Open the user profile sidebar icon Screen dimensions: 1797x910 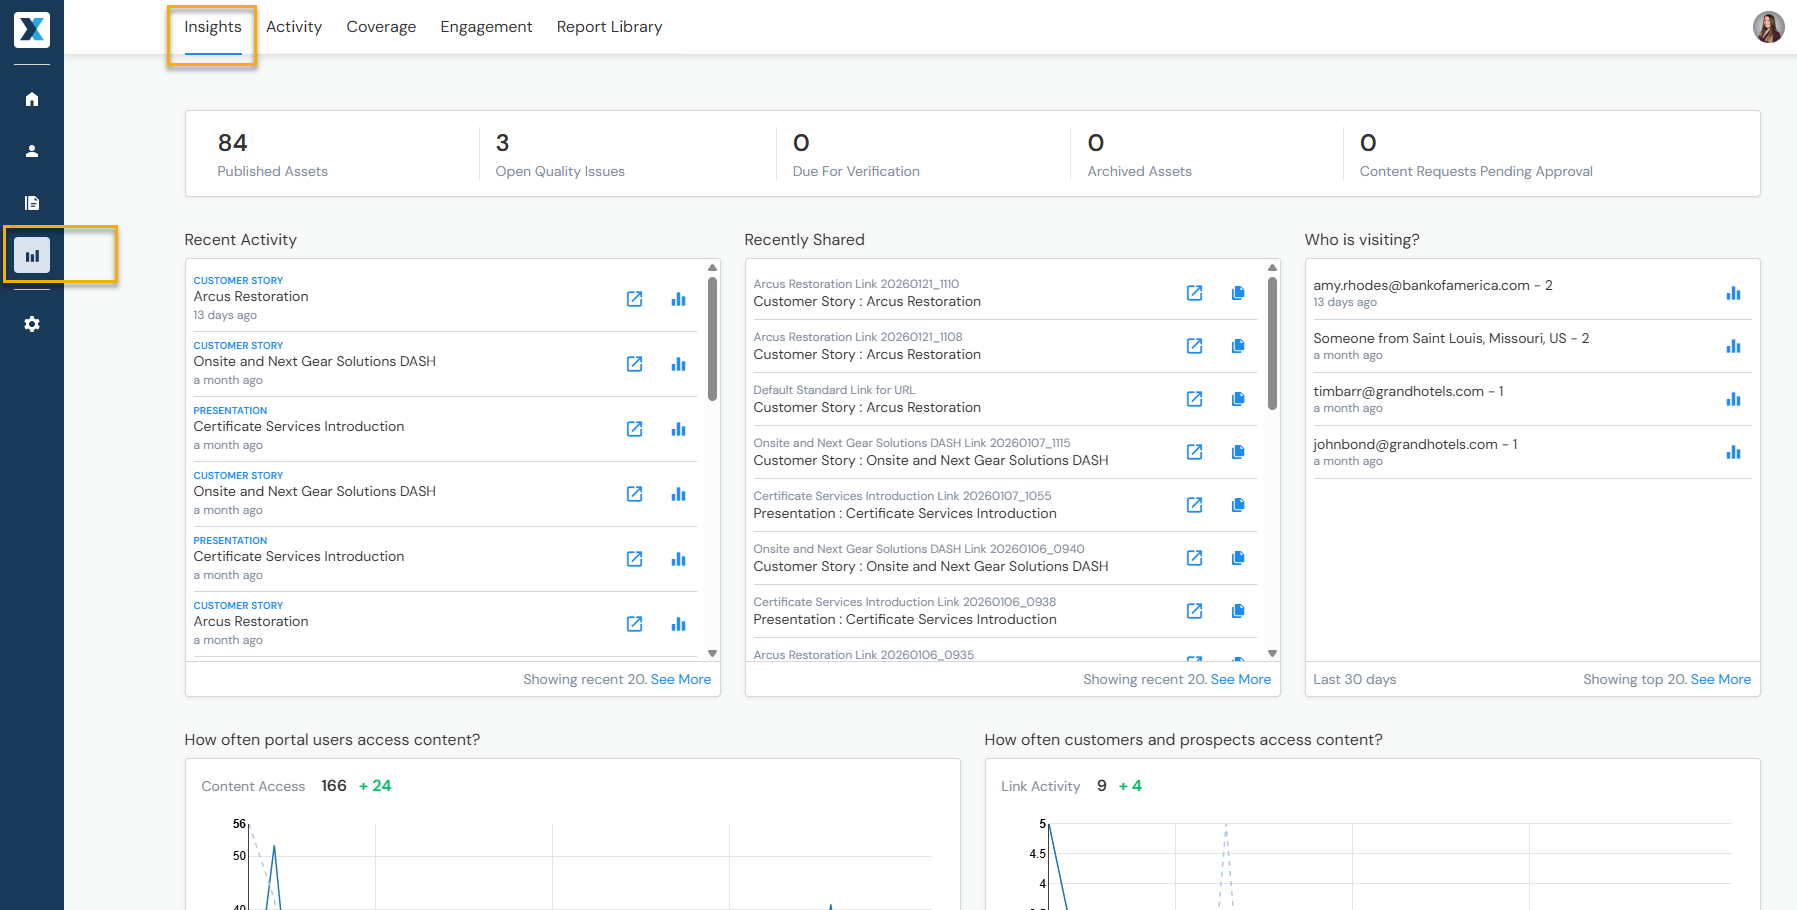tap(32, 151)
